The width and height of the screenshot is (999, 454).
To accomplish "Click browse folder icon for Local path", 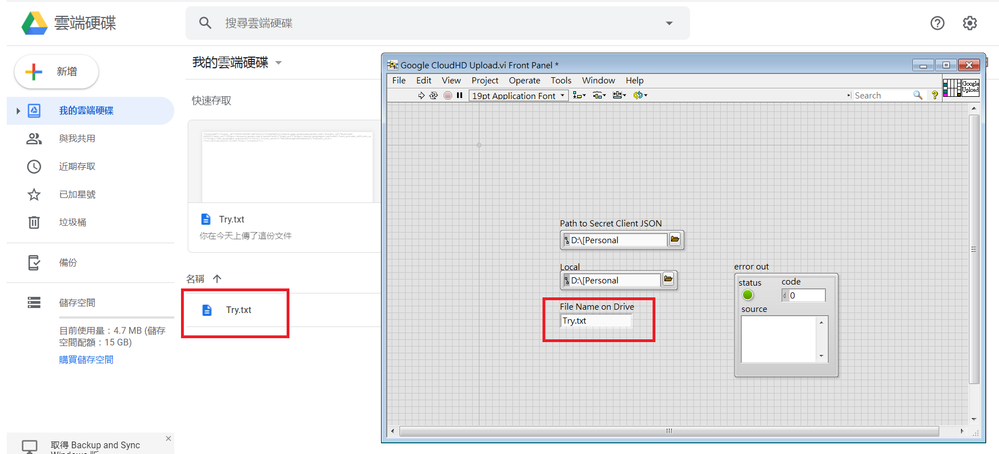I will 668,280.
